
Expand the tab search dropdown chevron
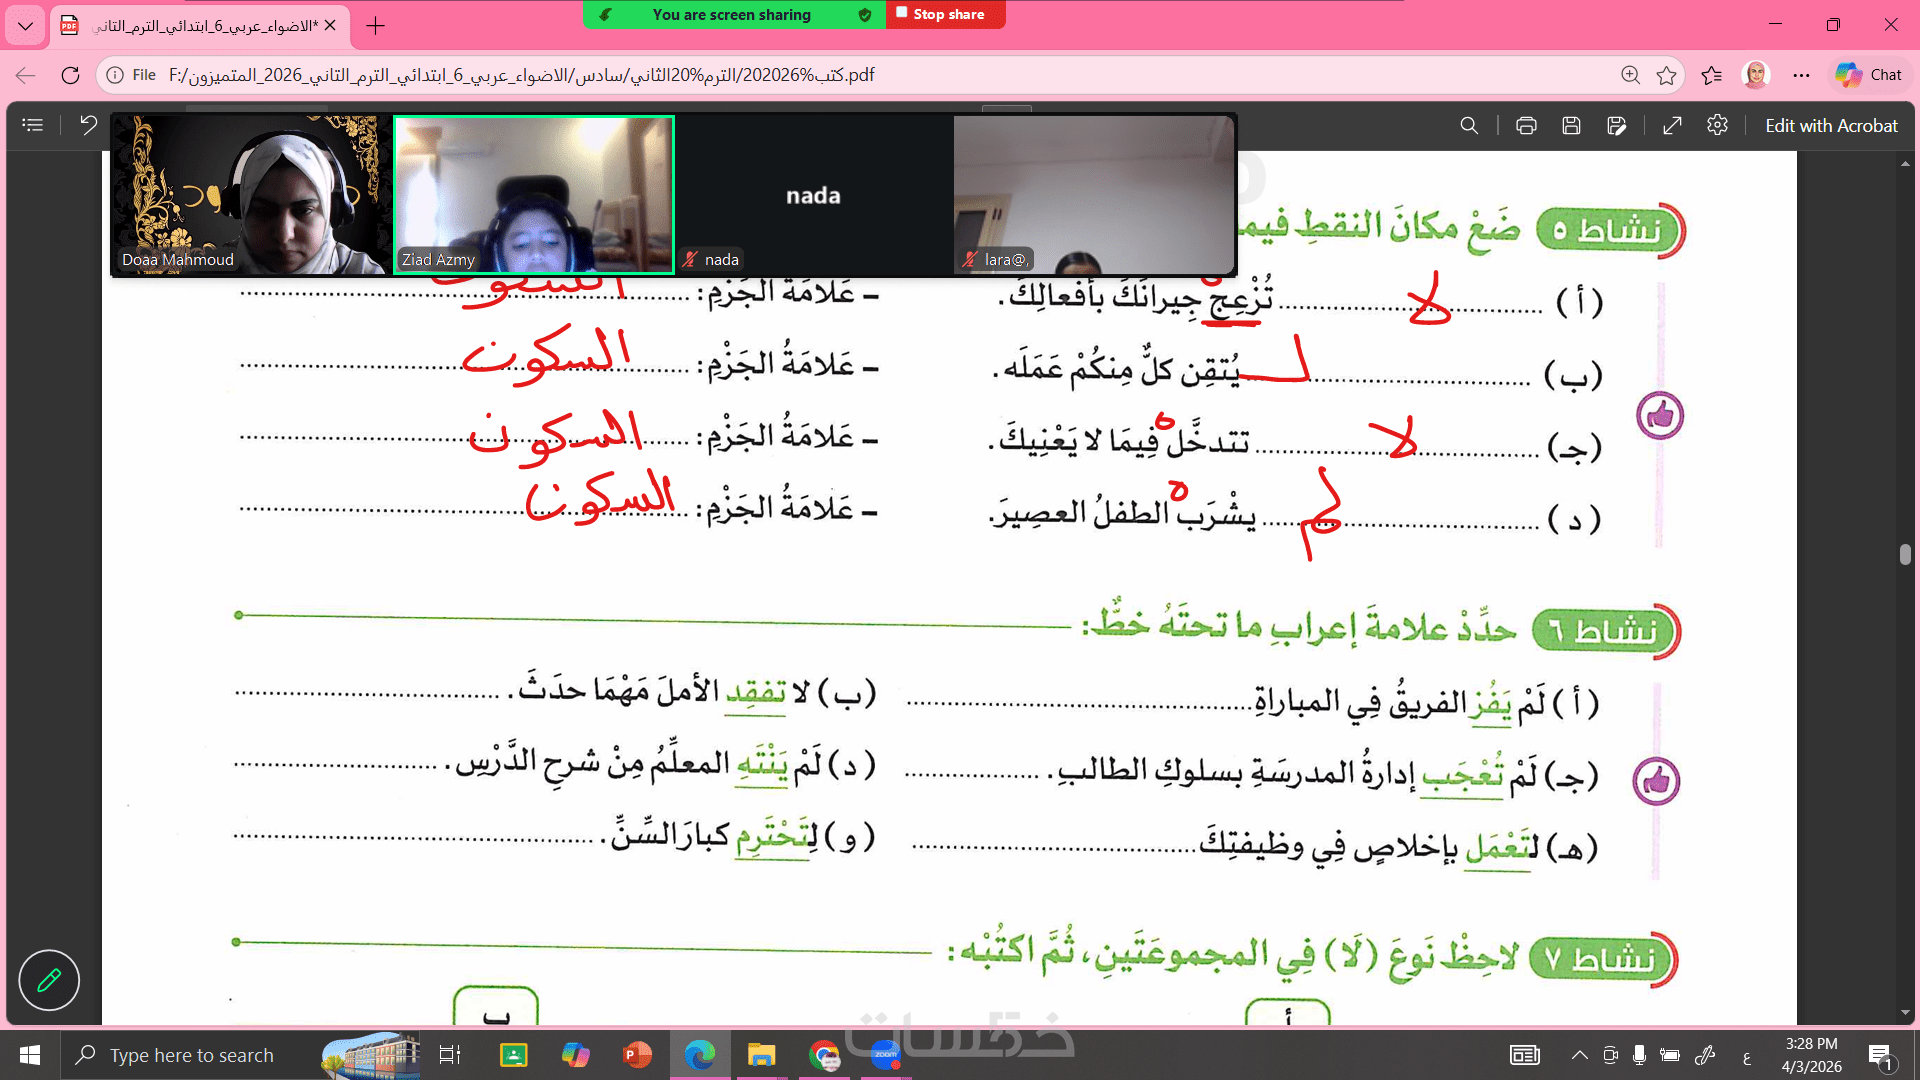pyautogui.click(x=25, y=26)
